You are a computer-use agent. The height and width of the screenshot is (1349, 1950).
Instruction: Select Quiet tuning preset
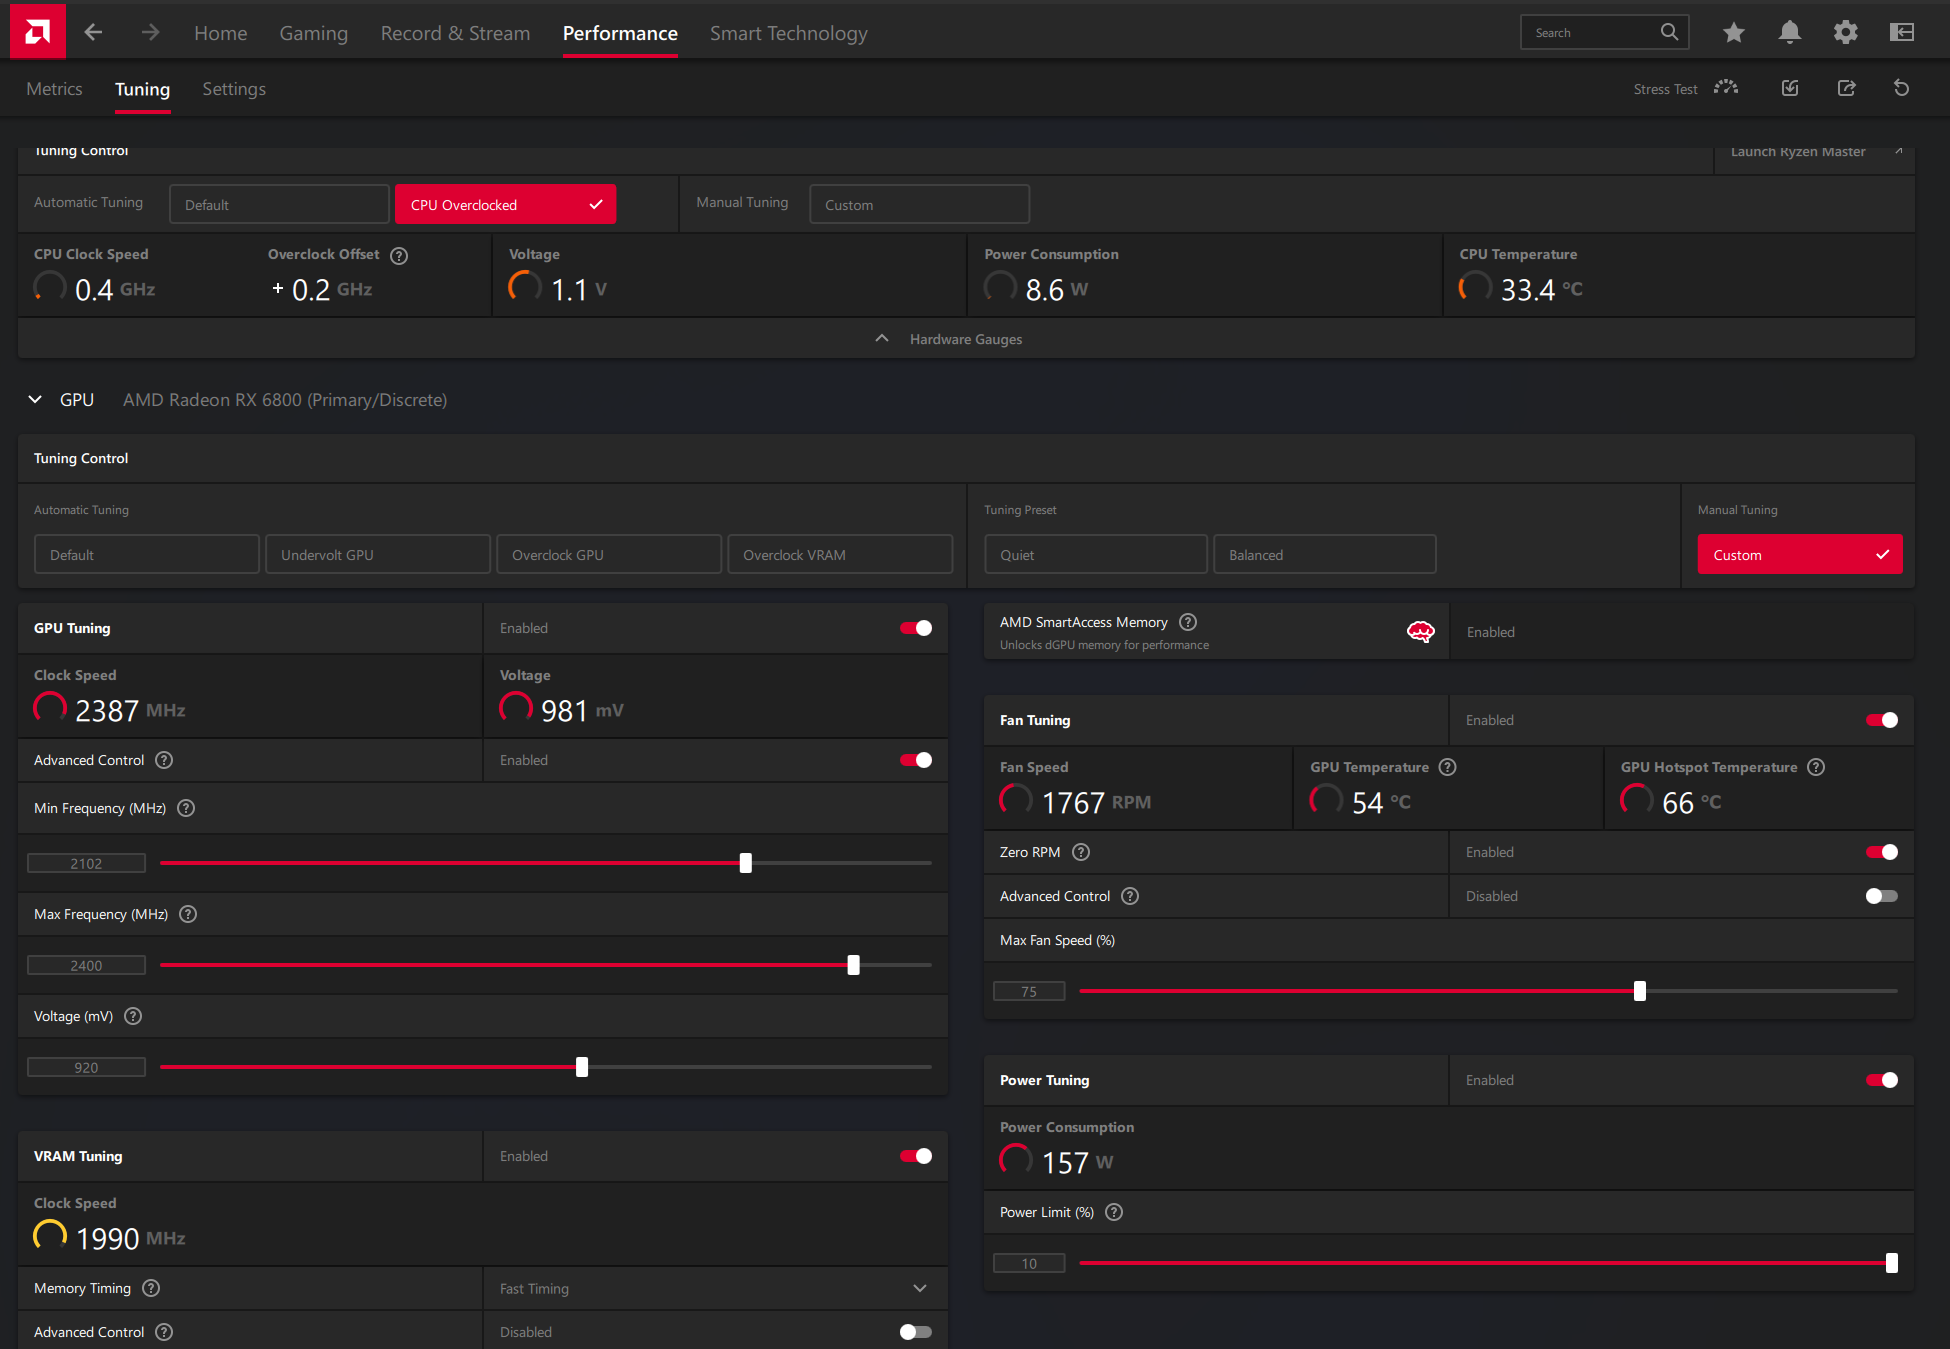pos(1096,554)
